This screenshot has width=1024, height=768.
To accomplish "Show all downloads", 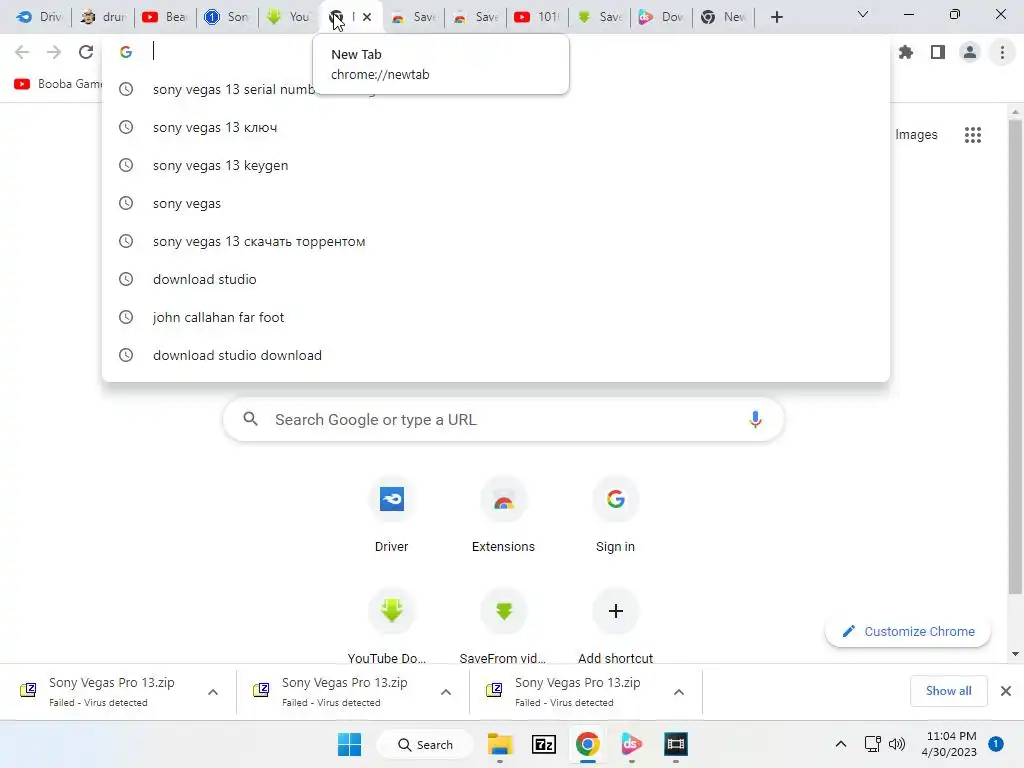I will click(x=948, y=691).
